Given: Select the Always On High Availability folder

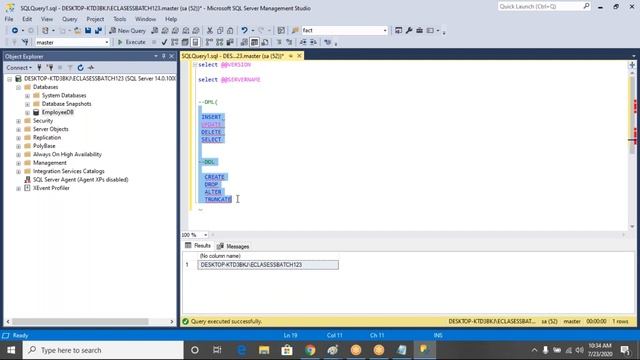Looking at the screenshot, I should (67, 154).
